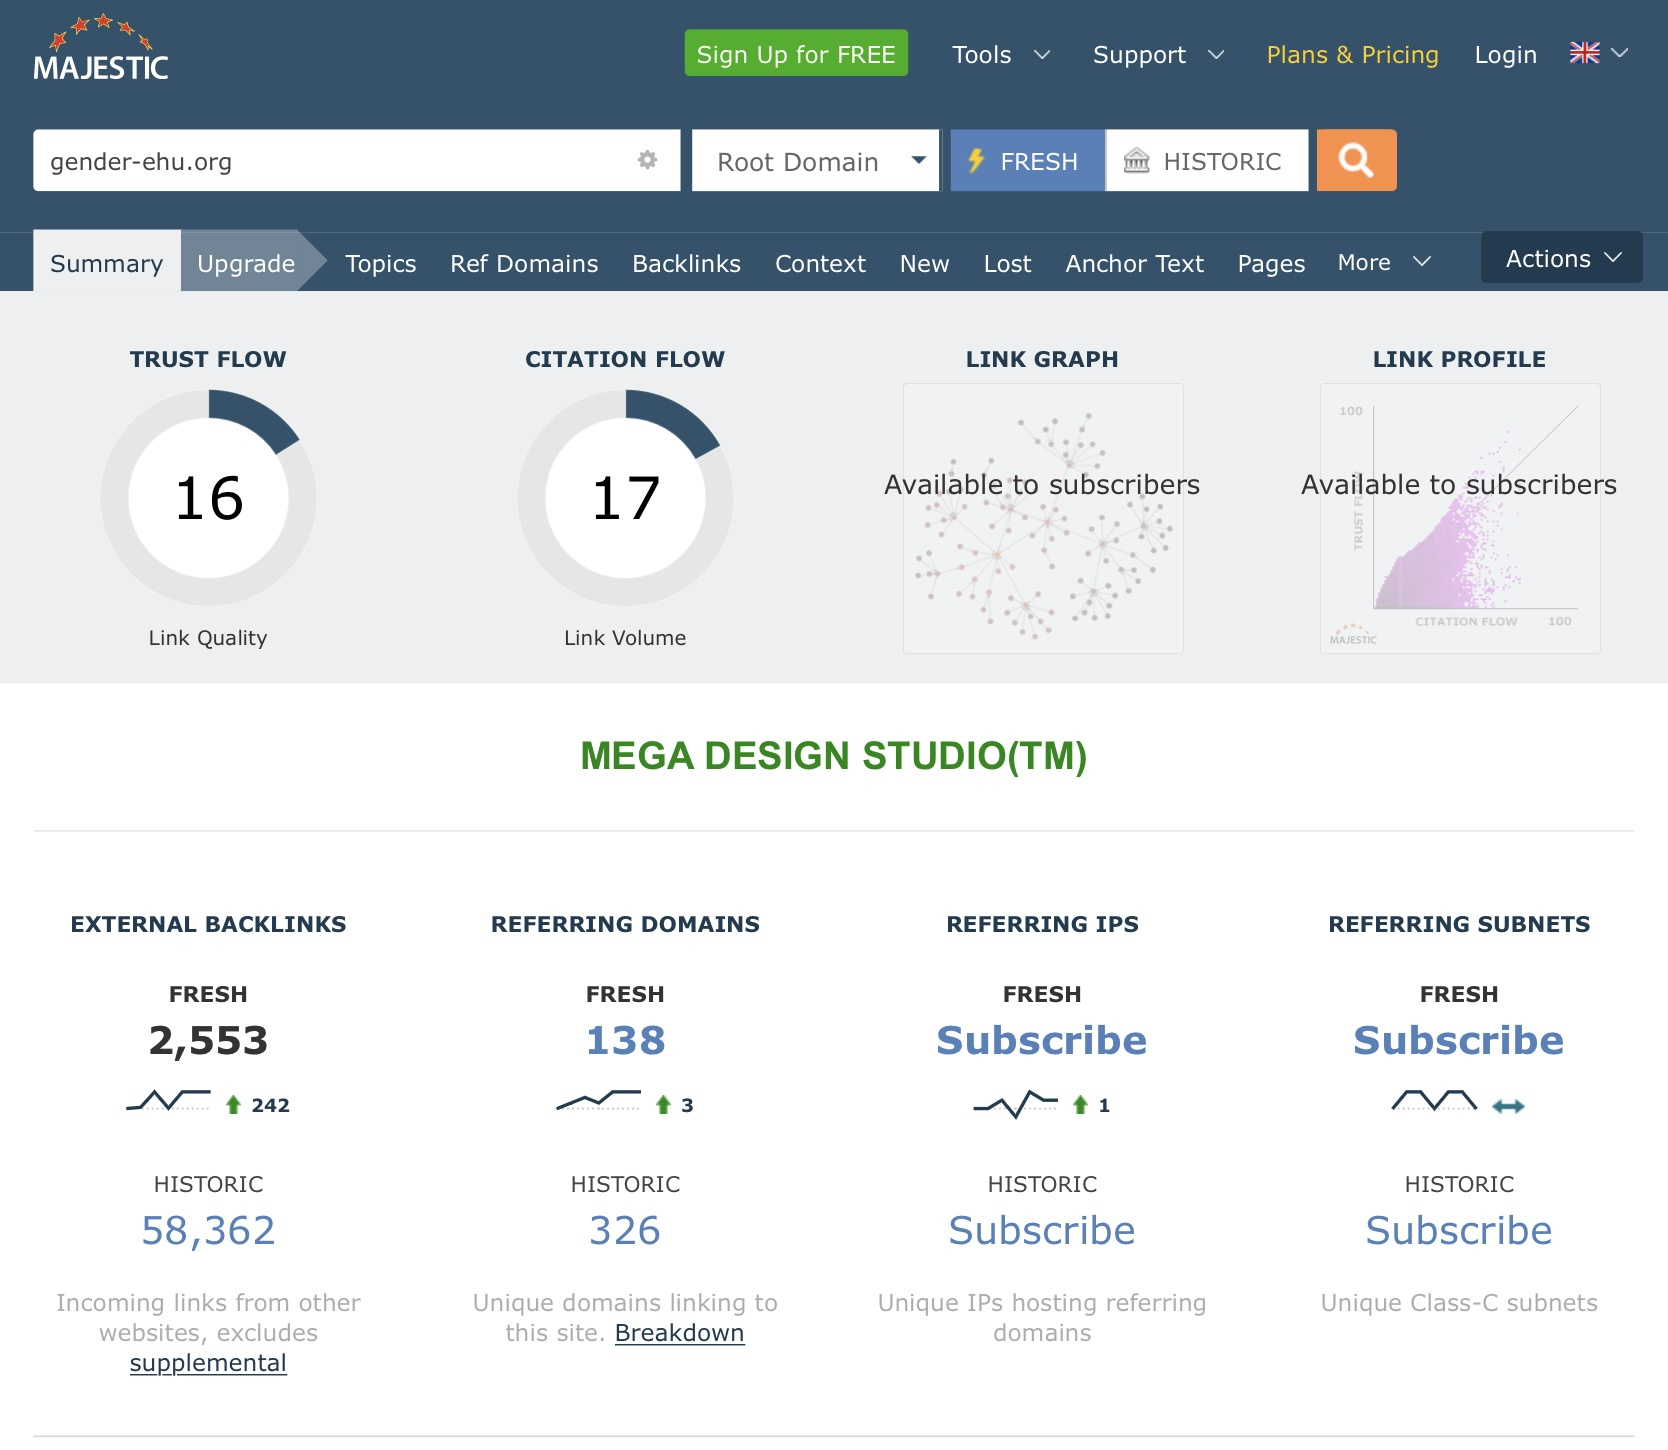Click the Referring IPs trend sparkline
Image resolution: width=1668 pixels, height=1450 pixels.
pos(1015,1103)
